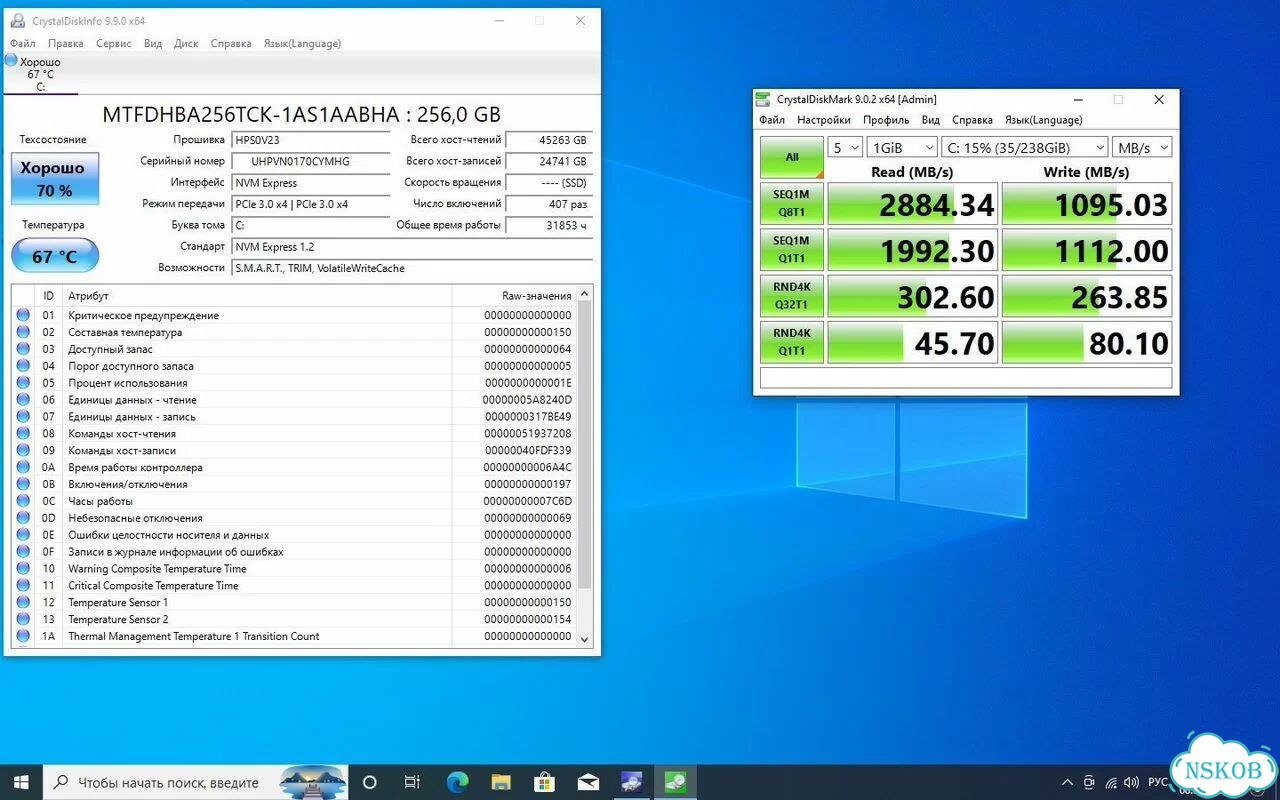Click status circle for Temperature Sensor 2 row

pos(23,619)
